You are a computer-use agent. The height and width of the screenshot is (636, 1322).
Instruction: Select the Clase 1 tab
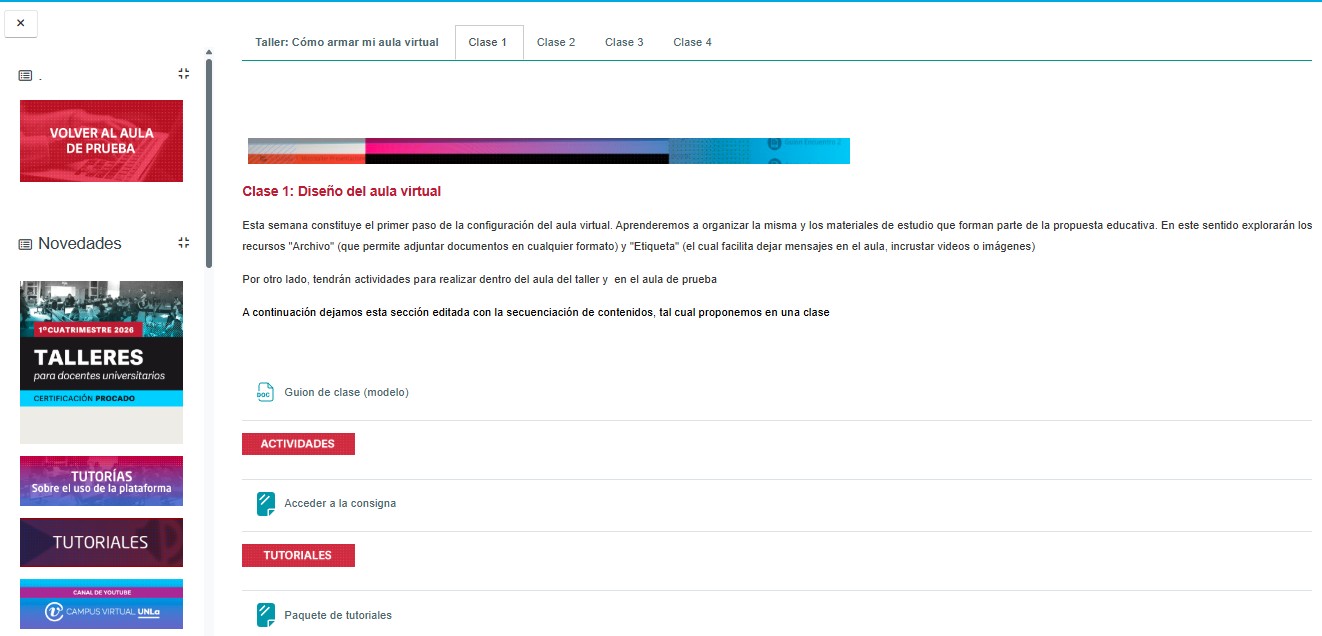488,43
